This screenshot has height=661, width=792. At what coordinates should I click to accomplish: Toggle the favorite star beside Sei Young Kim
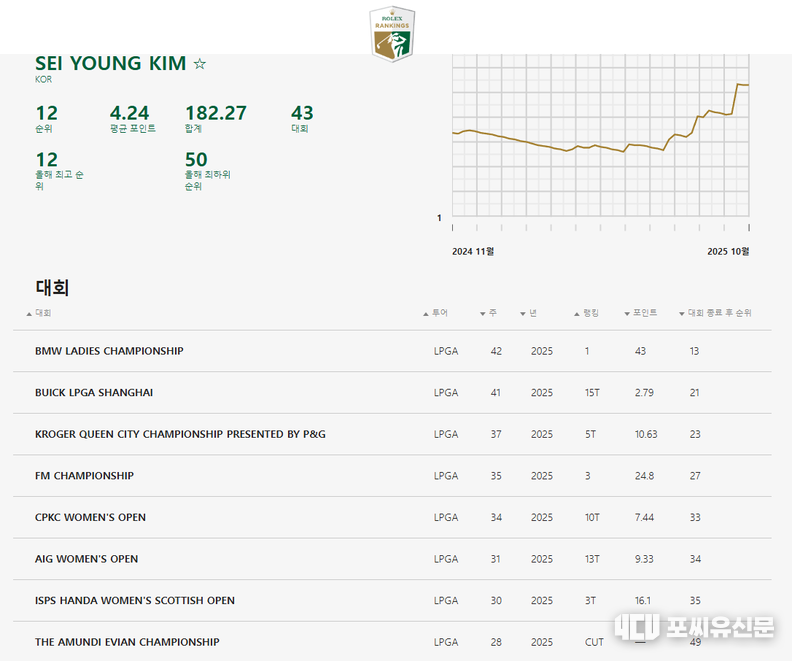(x=200, y=64)
